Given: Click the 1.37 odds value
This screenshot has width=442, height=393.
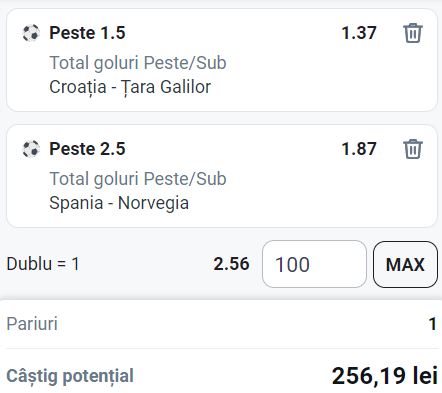Looking at the screenshot, I should pyautogui.click(x=359, y=33).
